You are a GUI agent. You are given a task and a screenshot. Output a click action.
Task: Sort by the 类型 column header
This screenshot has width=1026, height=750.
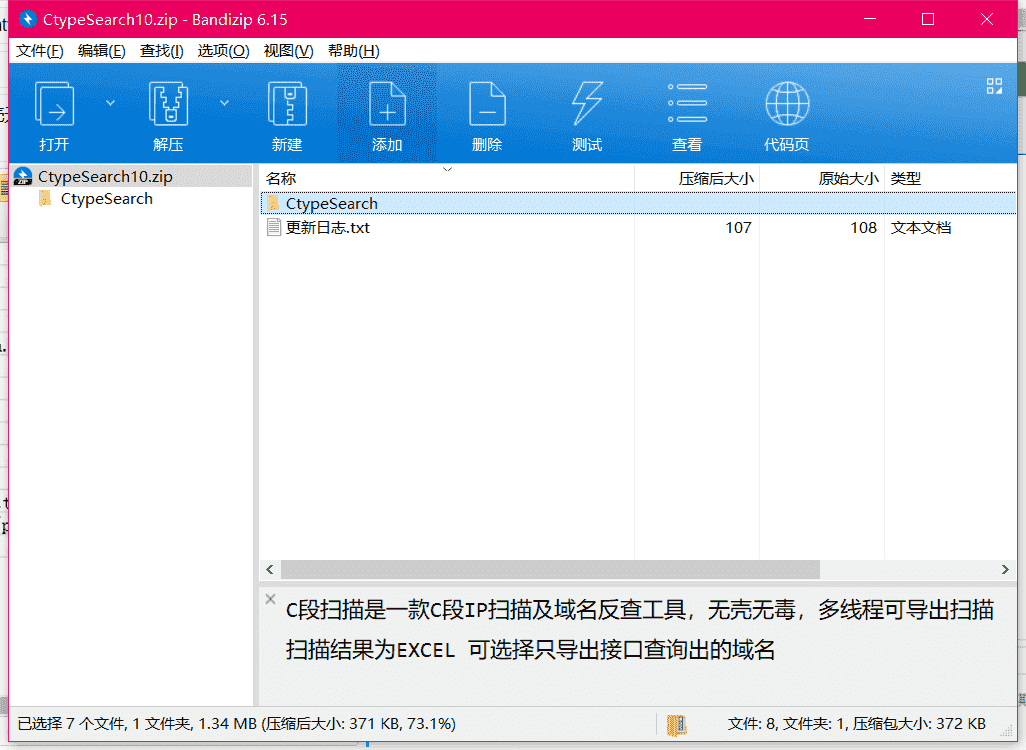point(950,178)
